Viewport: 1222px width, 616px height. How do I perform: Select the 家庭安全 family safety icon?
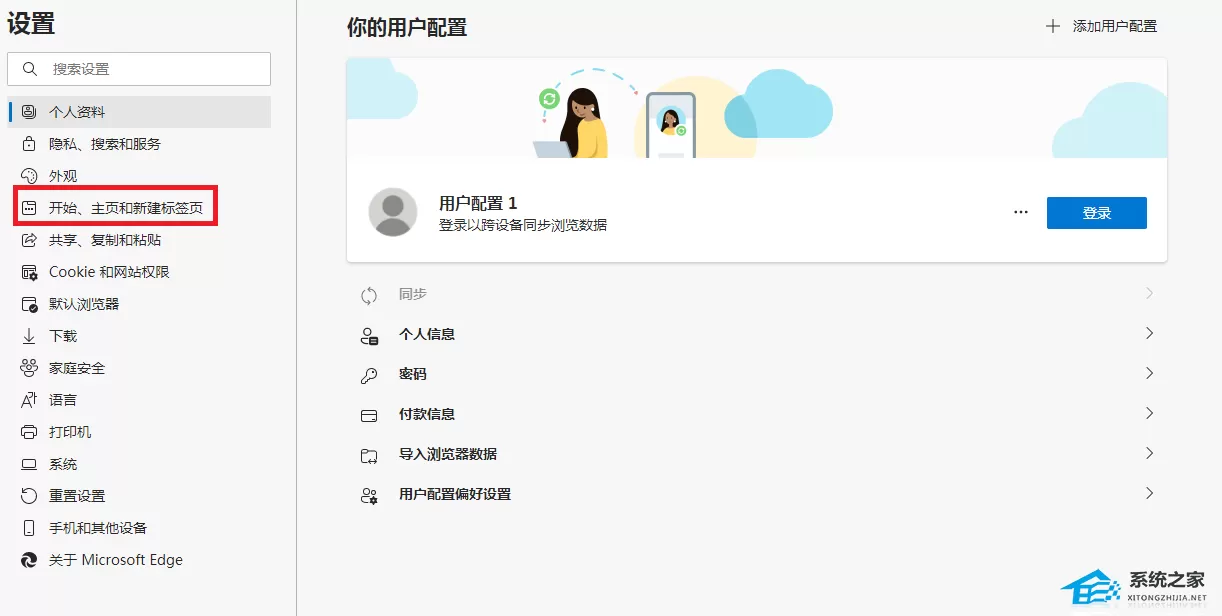[x=29, y=368]
